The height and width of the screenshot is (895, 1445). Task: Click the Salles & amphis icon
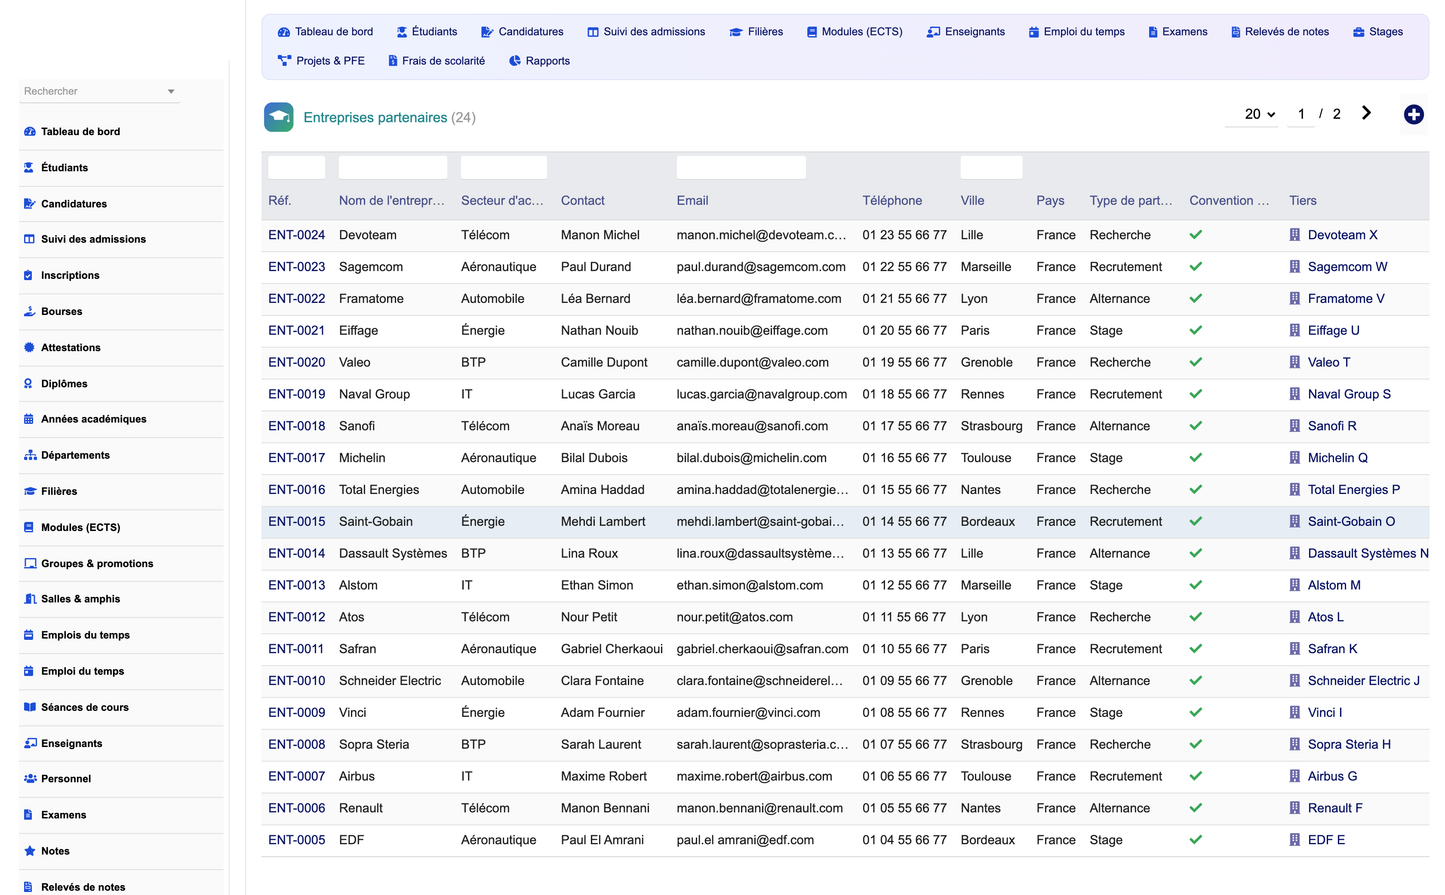tap(29, 599)
